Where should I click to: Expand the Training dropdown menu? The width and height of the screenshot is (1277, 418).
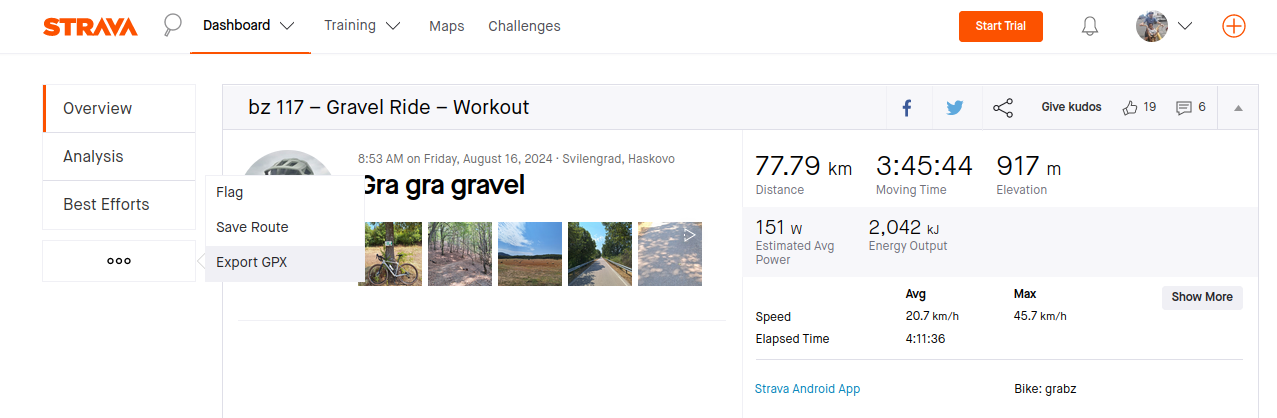(x=362, y=26)
